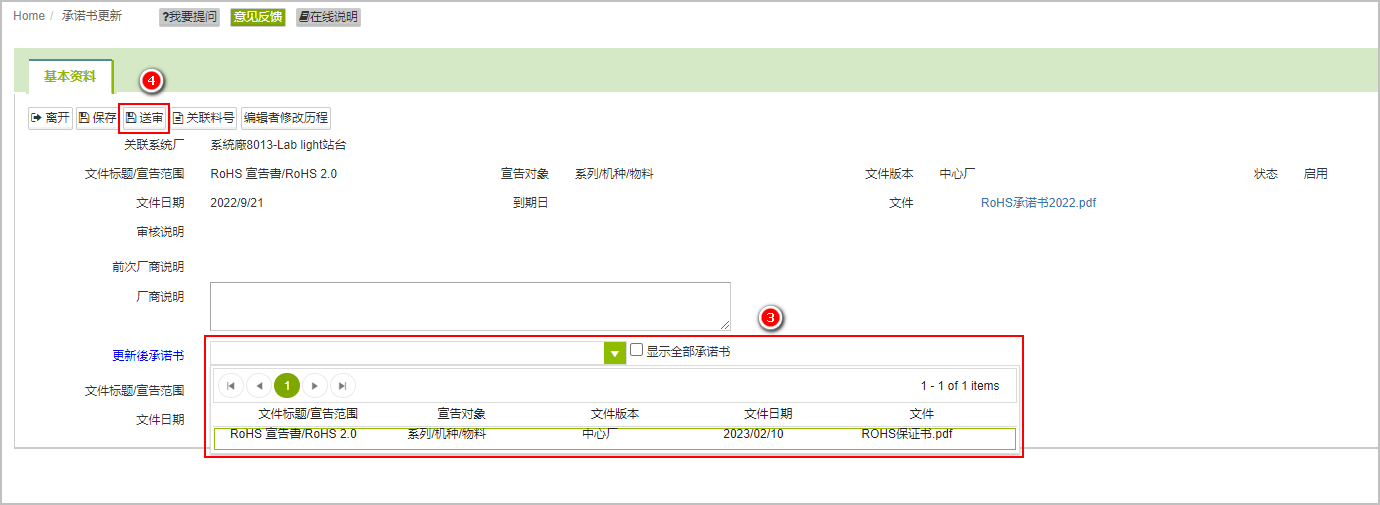Open the RoHS承诺书2022.pdf file link
Viewport: 1380px width, 505px height.
(x=1038, y=203)
